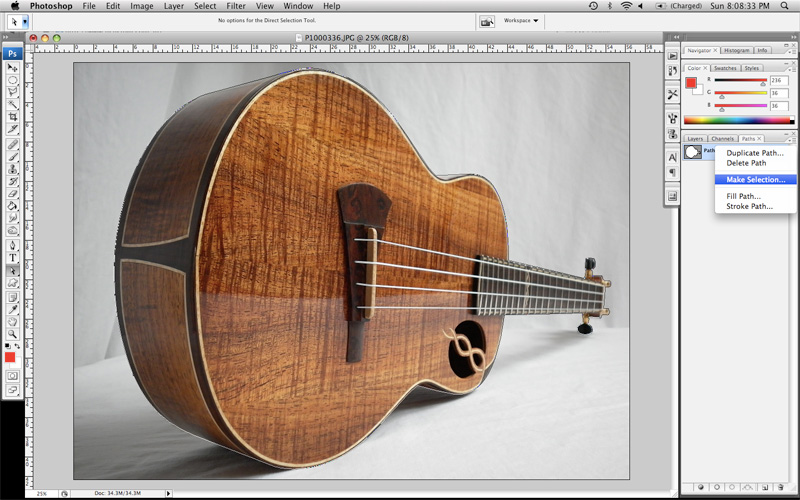This screenshot has width=800, height=500.
Task: Select the History Brush tool
Action: tap(13, 181)
